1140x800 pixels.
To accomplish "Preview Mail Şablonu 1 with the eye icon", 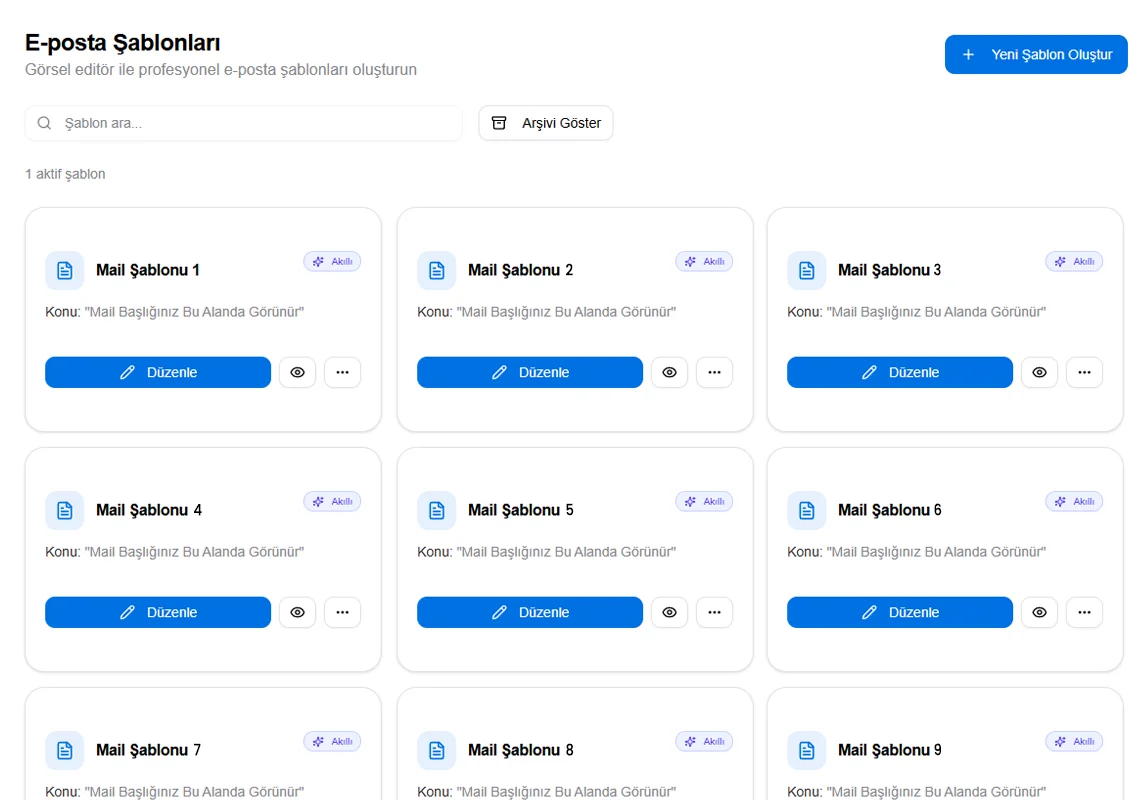I will pyautogui.click(x=297, y=372).
